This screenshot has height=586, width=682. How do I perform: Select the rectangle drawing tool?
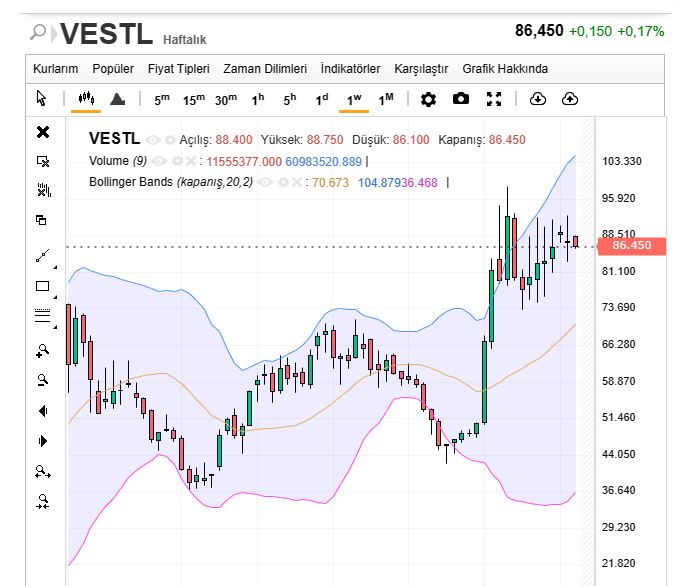coord(42,286)
